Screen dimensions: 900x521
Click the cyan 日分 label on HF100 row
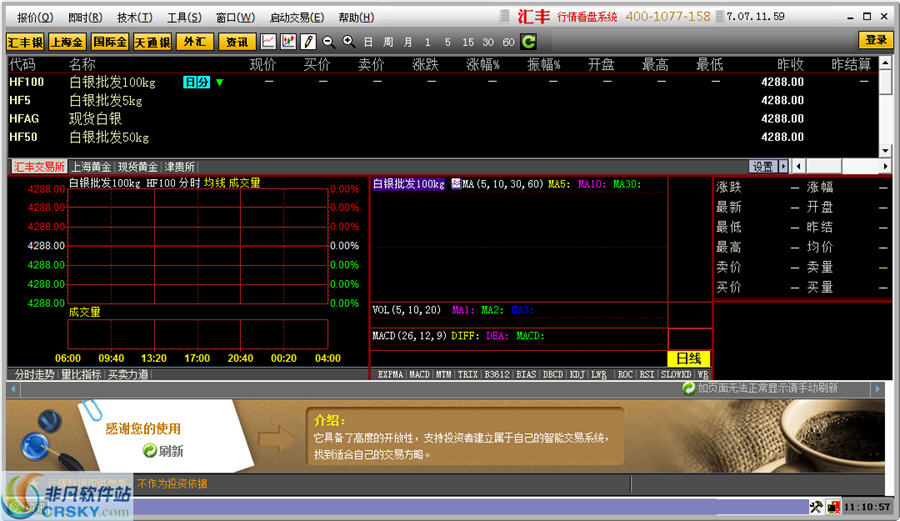point(196,82)
